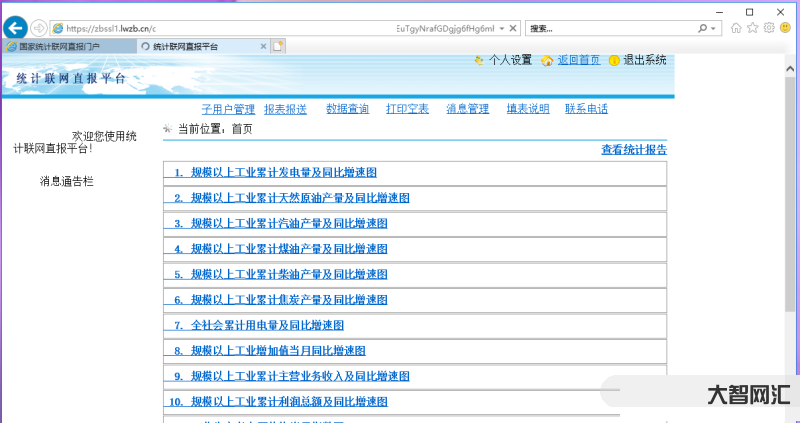800x423 pixels.
Task: Click the 返回首页 link
Action: [x=578, y=60]
